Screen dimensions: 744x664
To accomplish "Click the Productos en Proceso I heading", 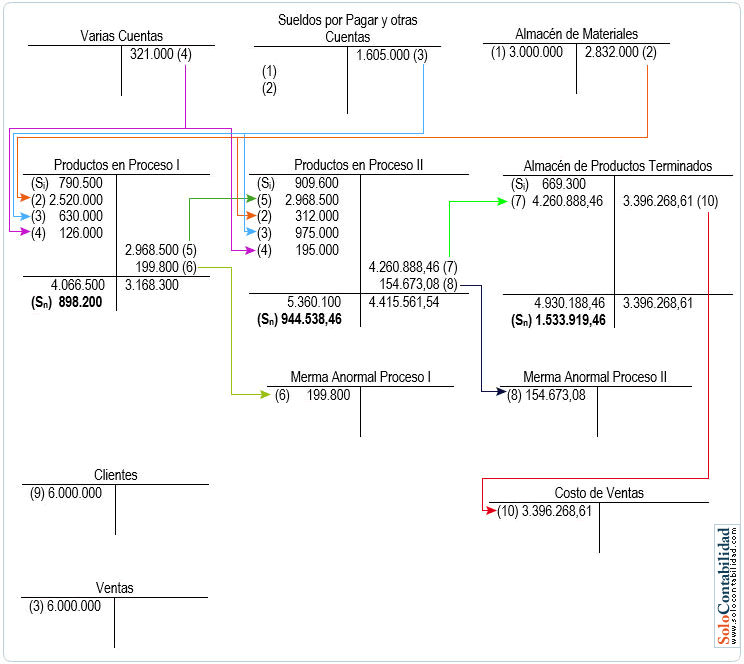I will pos(117,165).
